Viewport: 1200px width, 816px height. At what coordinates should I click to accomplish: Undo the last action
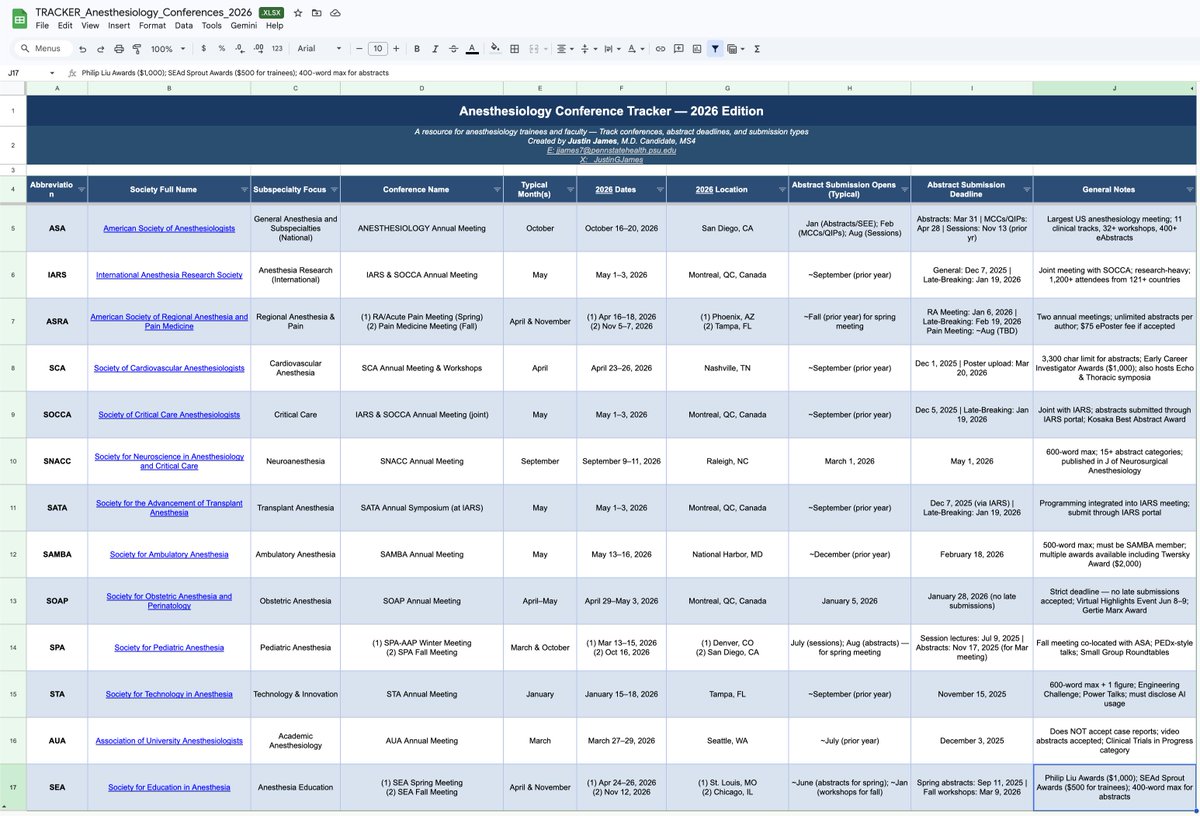[x=82, y=48]
